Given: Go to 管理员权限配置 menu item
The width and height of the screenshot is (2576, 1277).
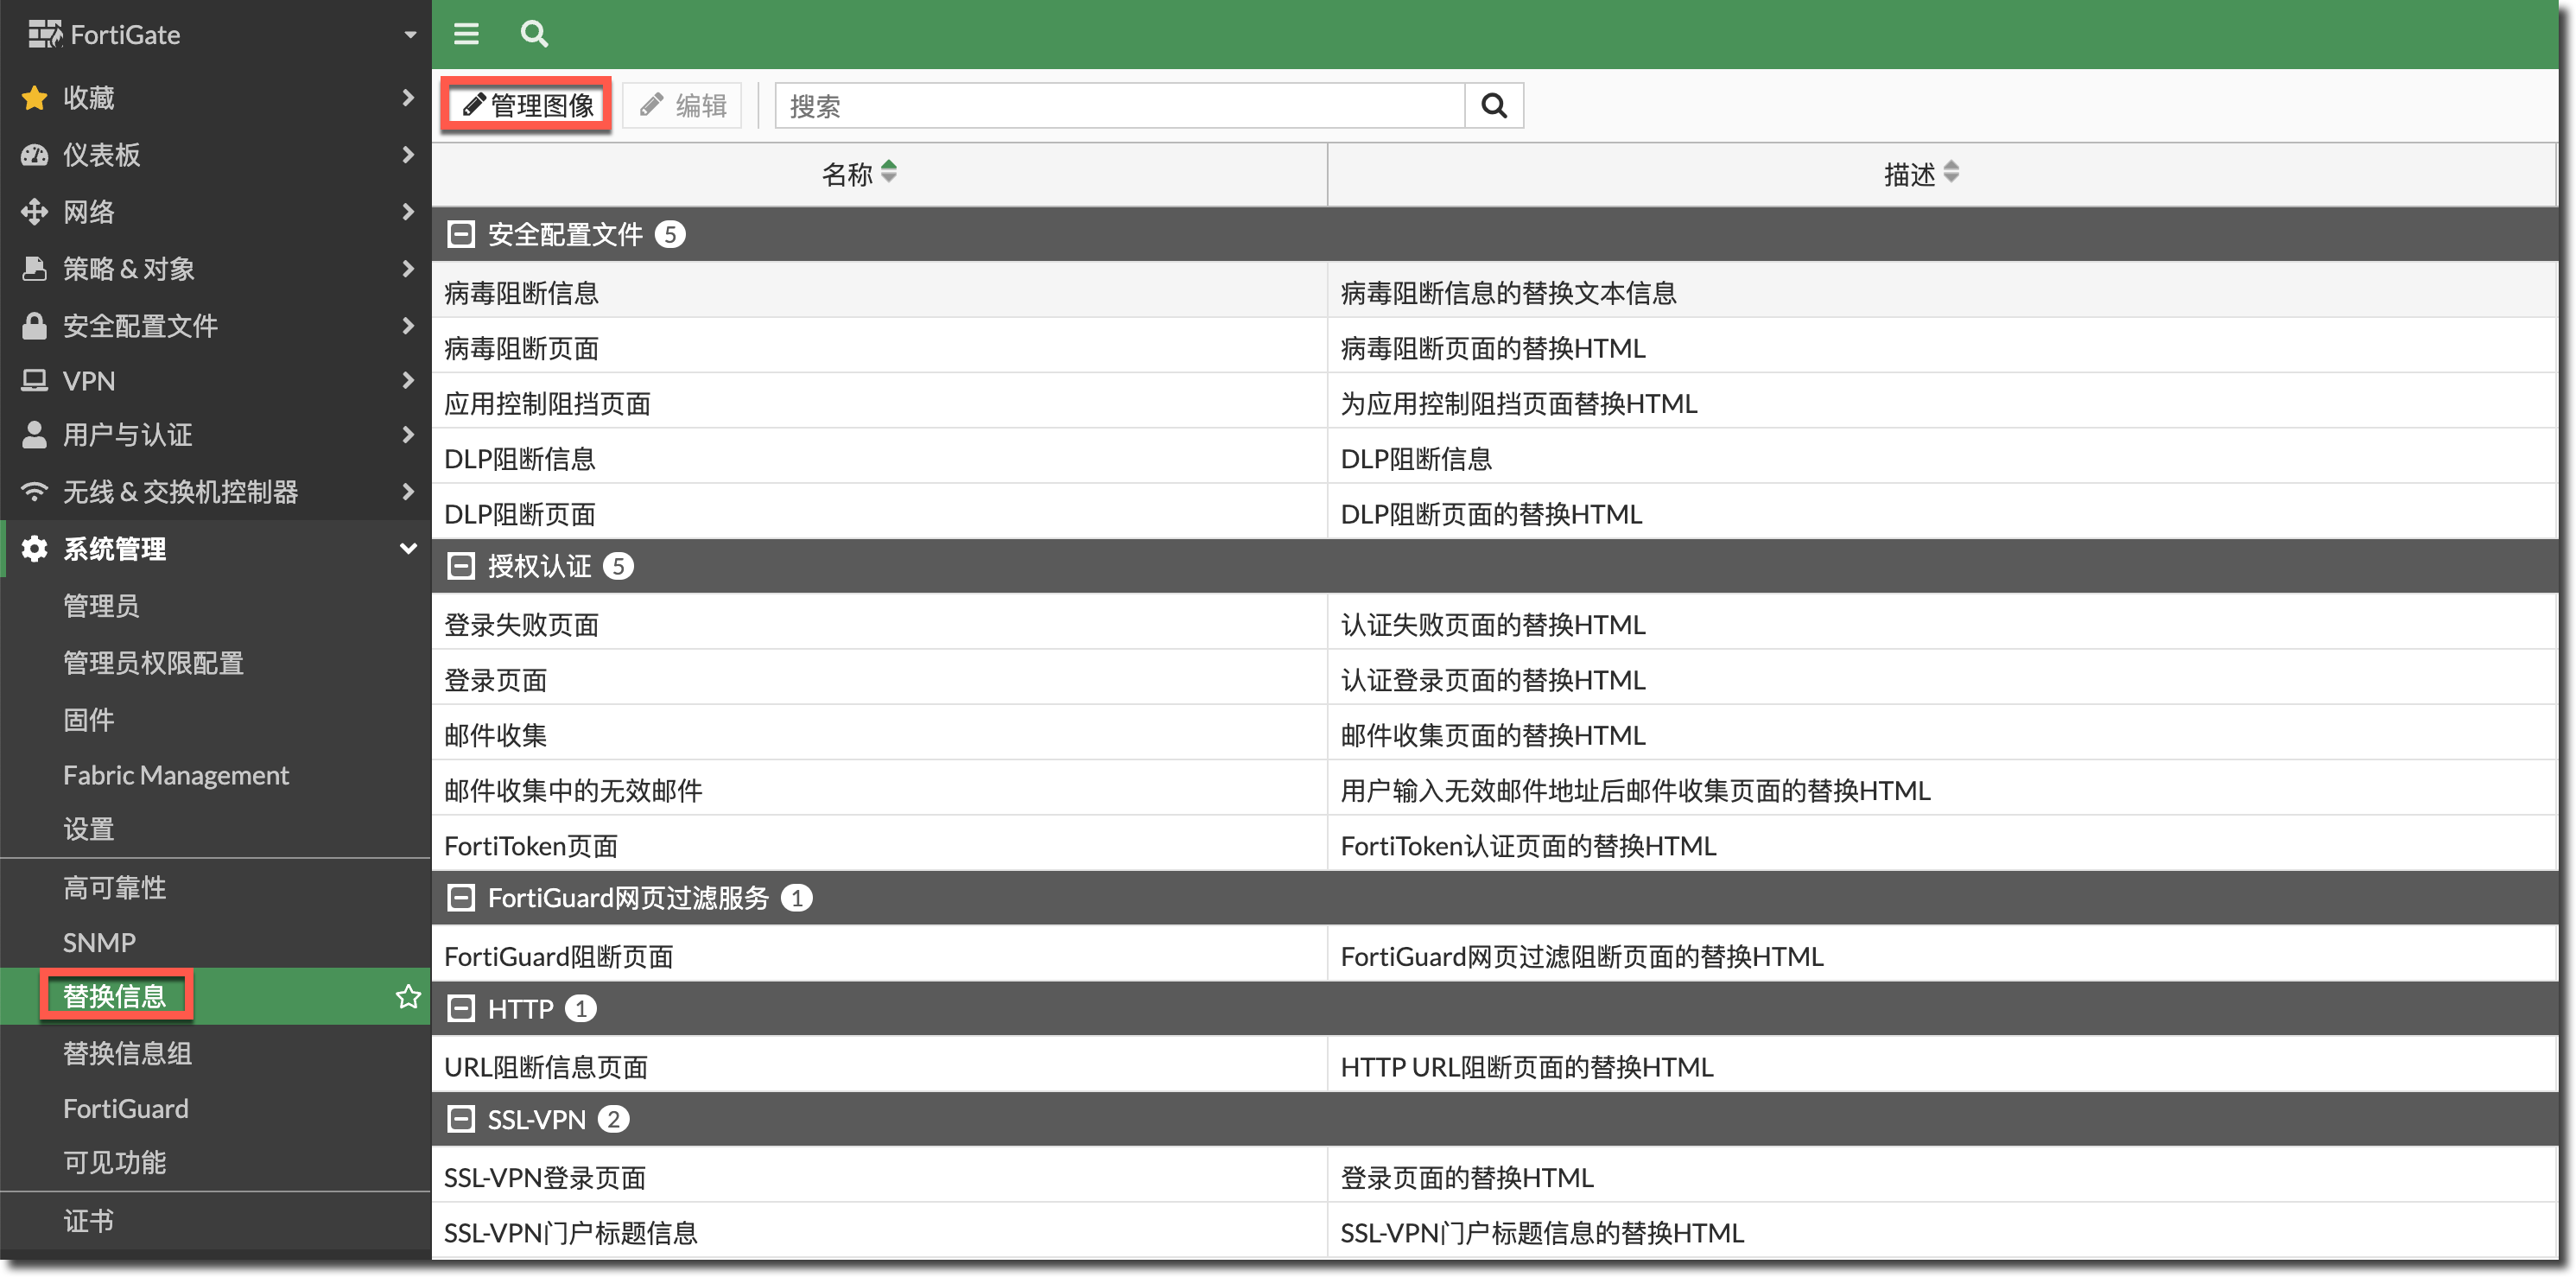Looking at the screenshot, I should point(153,662).
